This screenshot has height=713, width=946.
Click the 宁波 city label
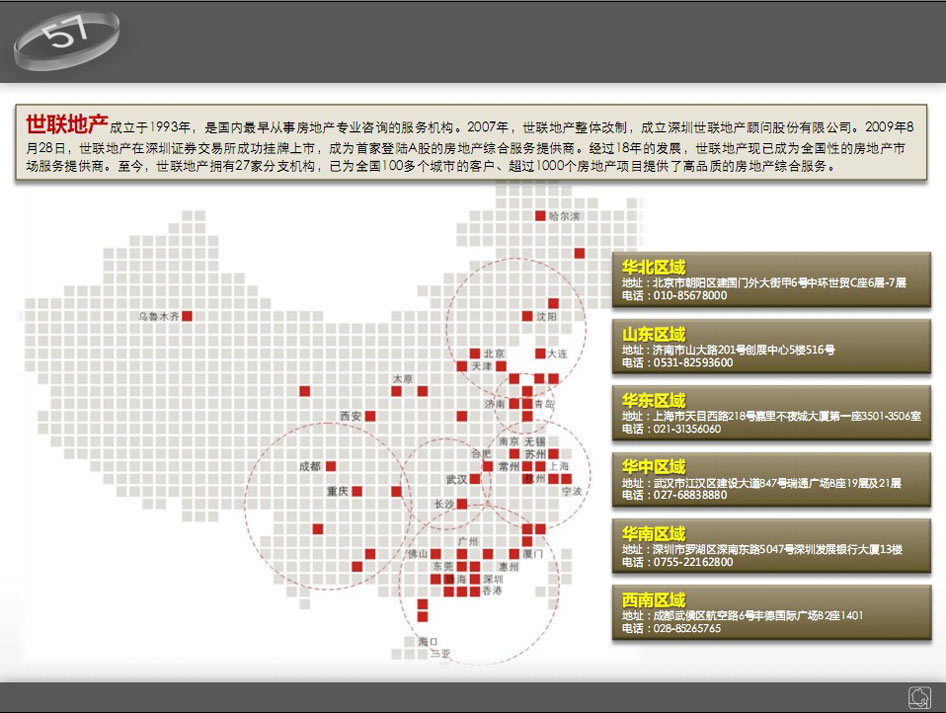click(572, 492)
